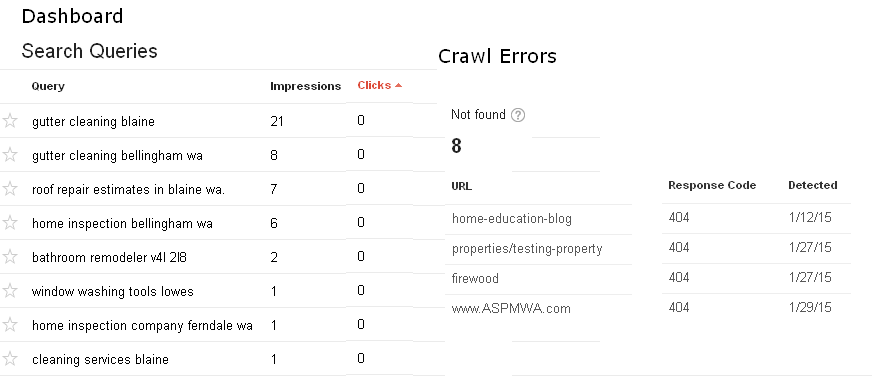Toggle star for 'bathroom remodeler v4l 2l8'
The height and width of the screenshot is (390, 872).
10,256
